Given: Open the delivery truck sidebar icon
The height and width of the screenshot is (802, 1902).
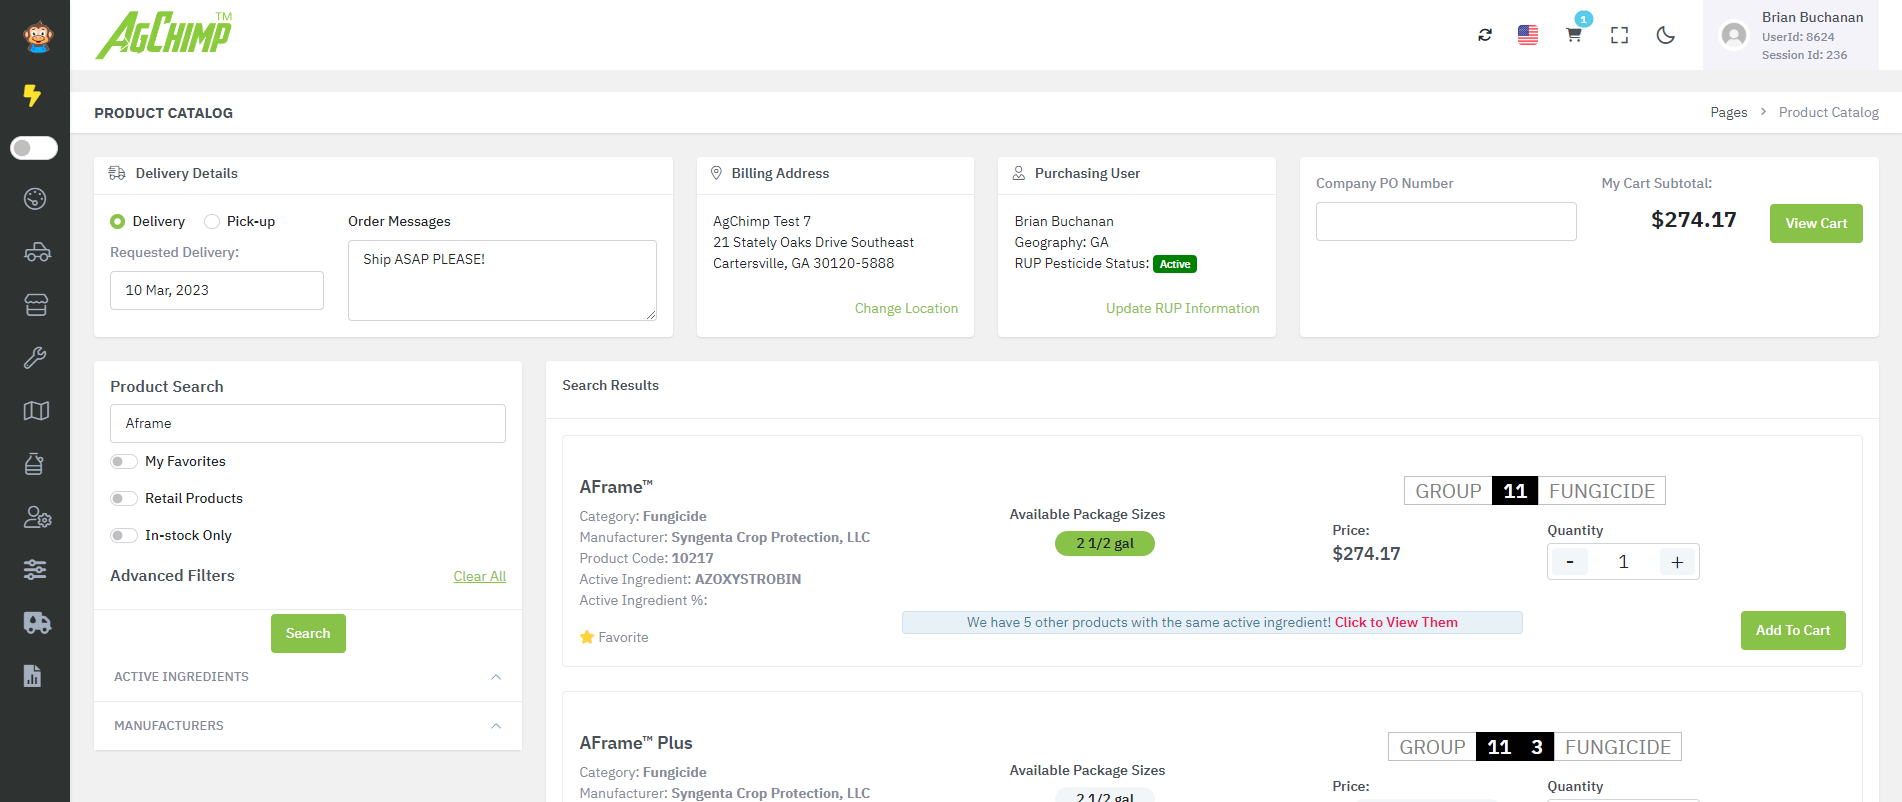Looking at the screenshot, I should [36, 623].
